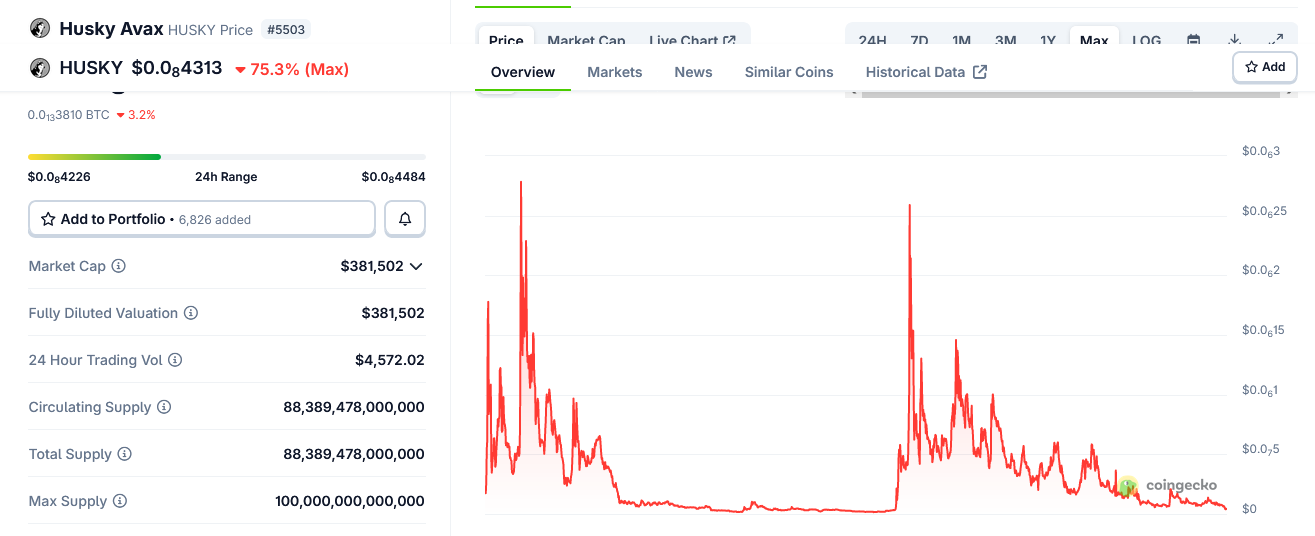Image resolution: width=1315 pixels, height=536 pixels.
Task: Click the external link icon beside Historical Data
Action: pyautogui.click(x=980, y=72)
